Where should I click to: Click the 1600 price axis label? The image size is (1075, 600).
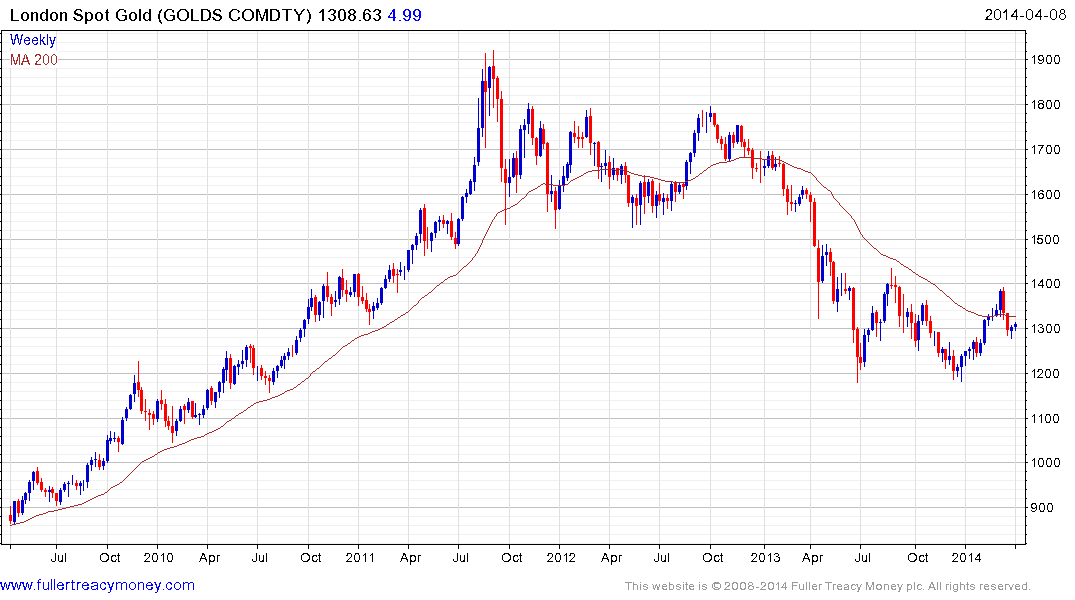tap(1046, 195)
